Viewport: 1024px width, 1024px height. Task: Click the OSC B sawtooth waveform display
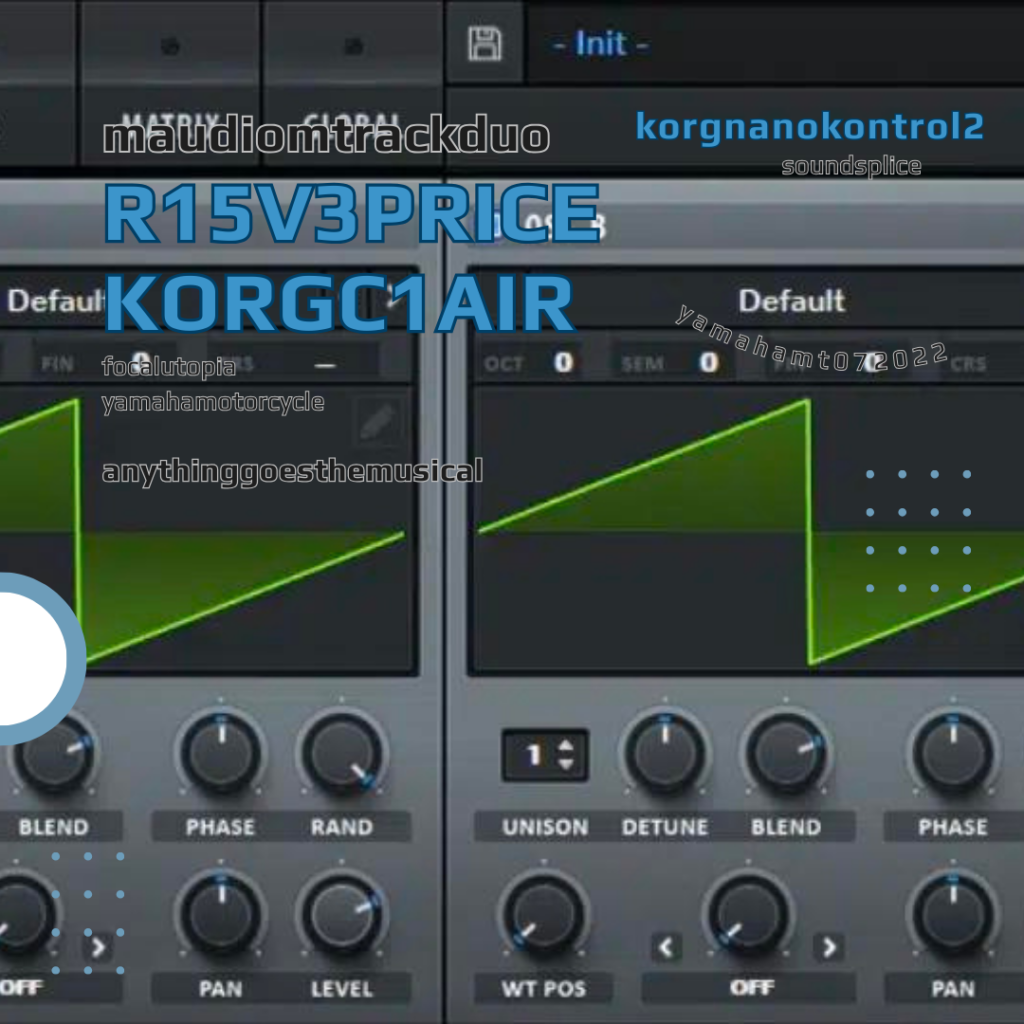pyautogui.click(x=746, y=529)
